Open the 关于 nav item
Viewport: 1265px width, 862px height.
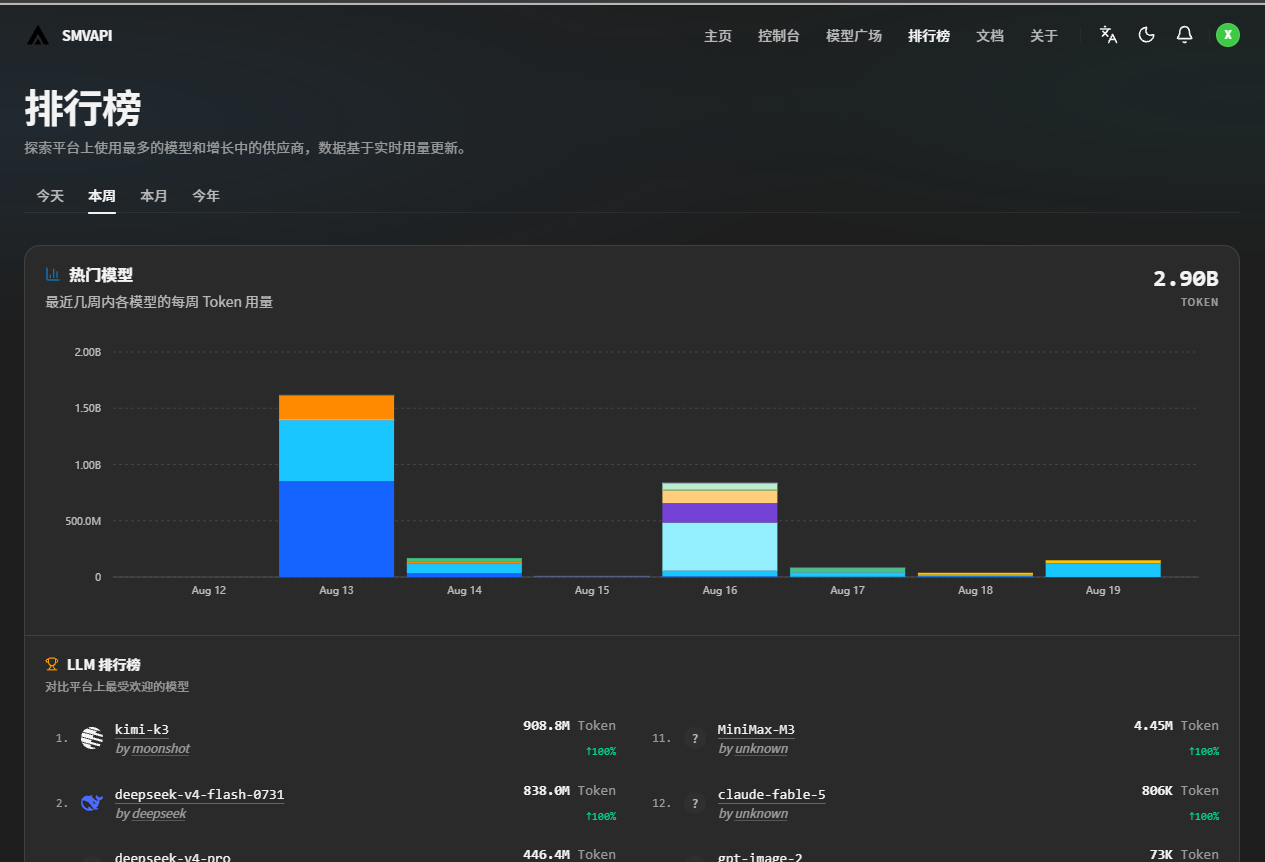(x=1044, y=35)
